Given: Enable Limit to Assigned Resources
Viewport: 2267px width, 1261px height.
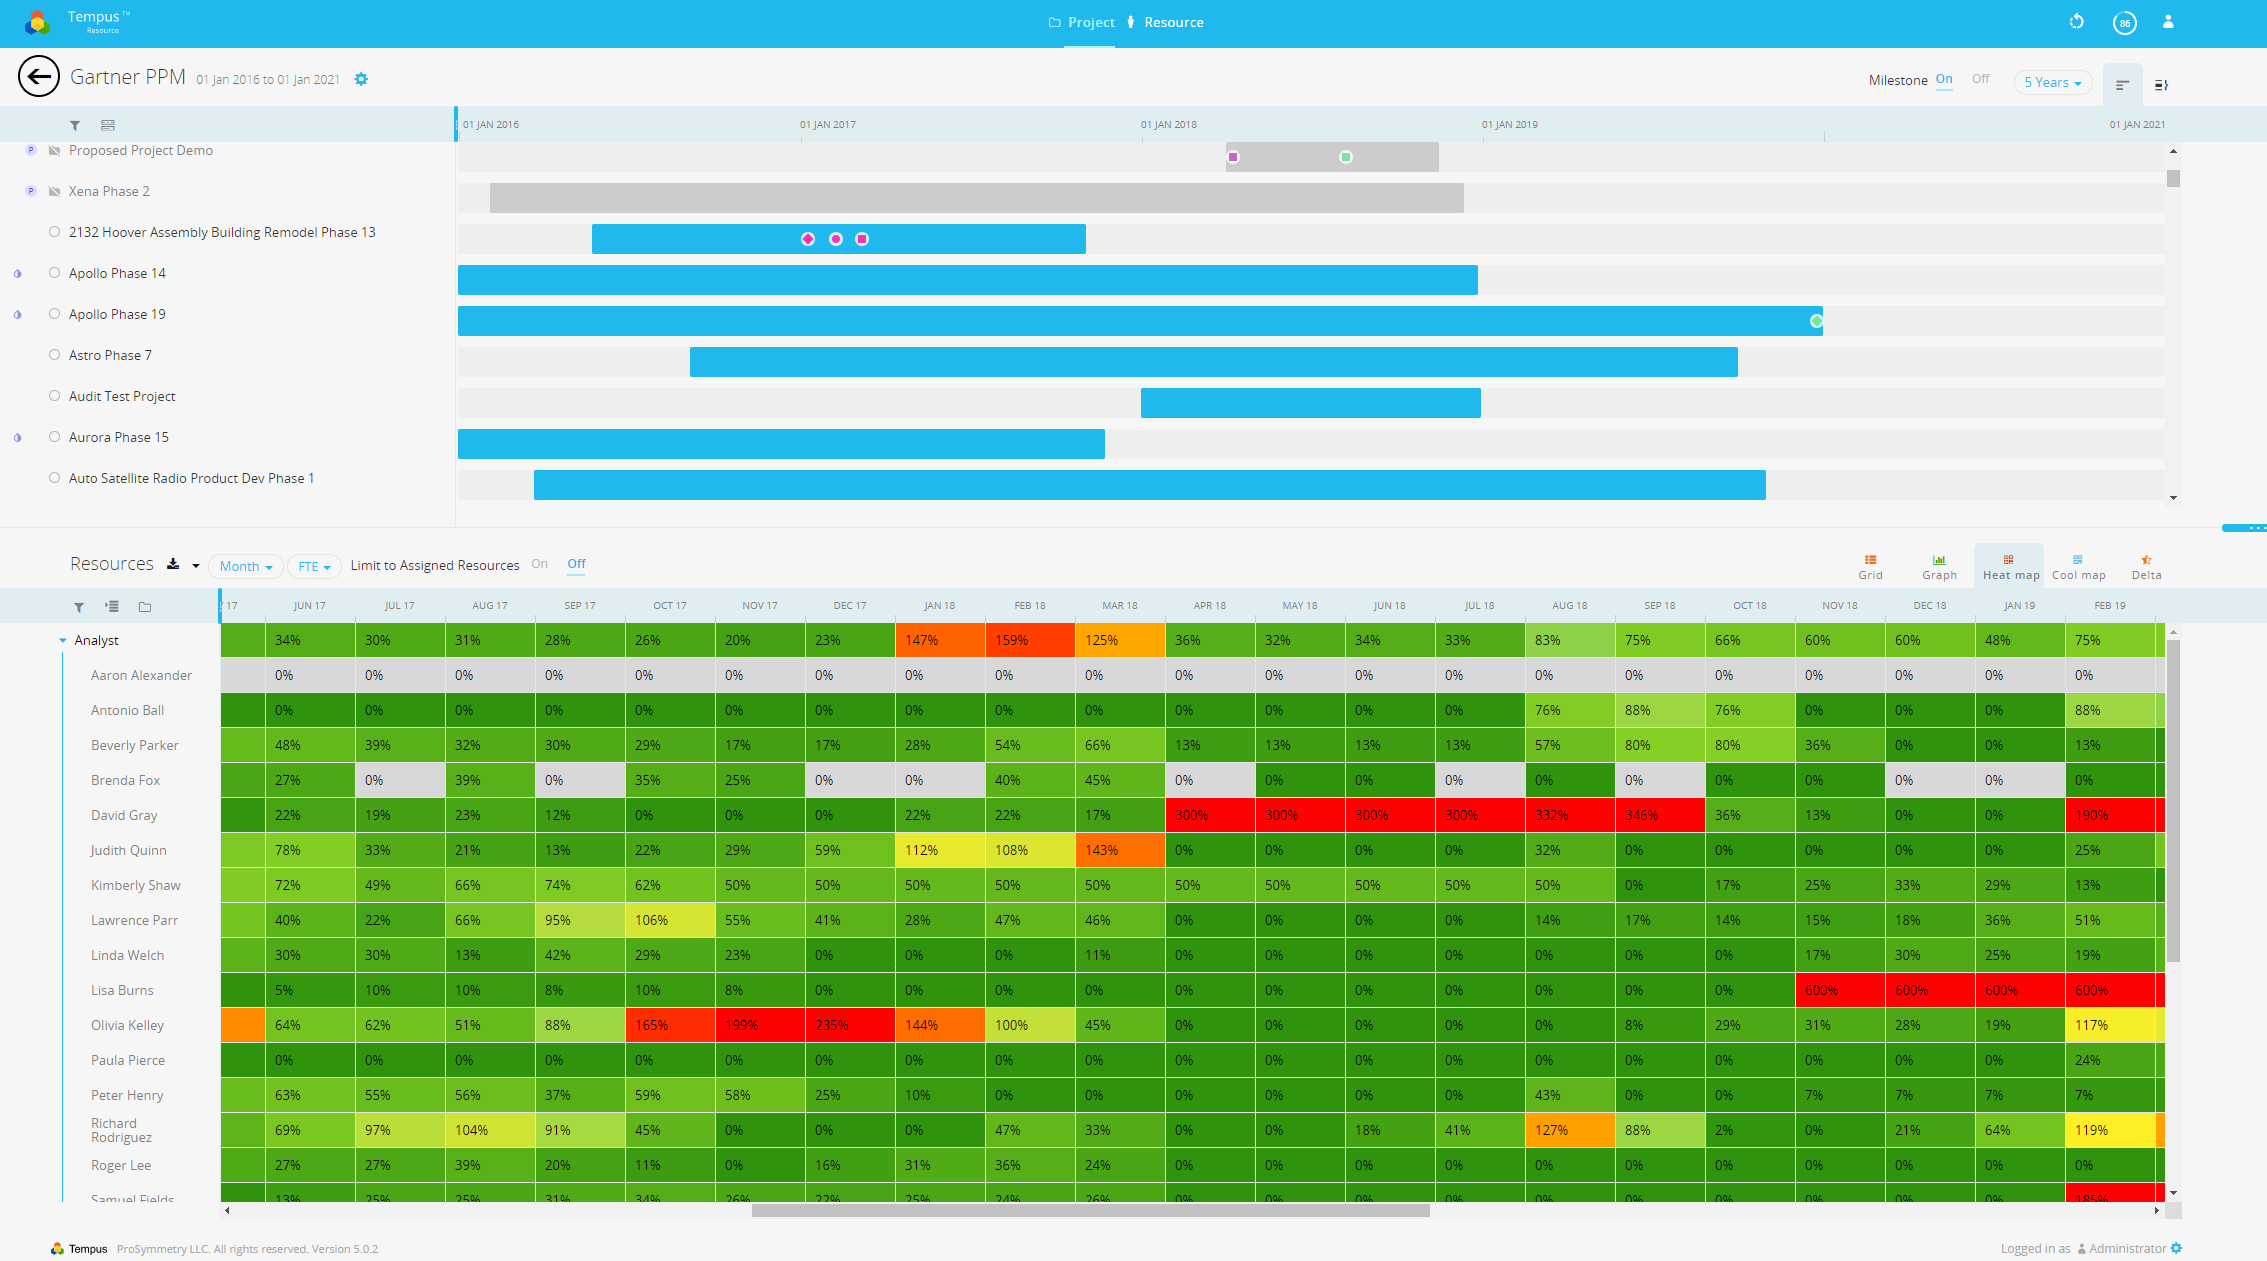Looking at the screenshot, I should tap(540, 564).
